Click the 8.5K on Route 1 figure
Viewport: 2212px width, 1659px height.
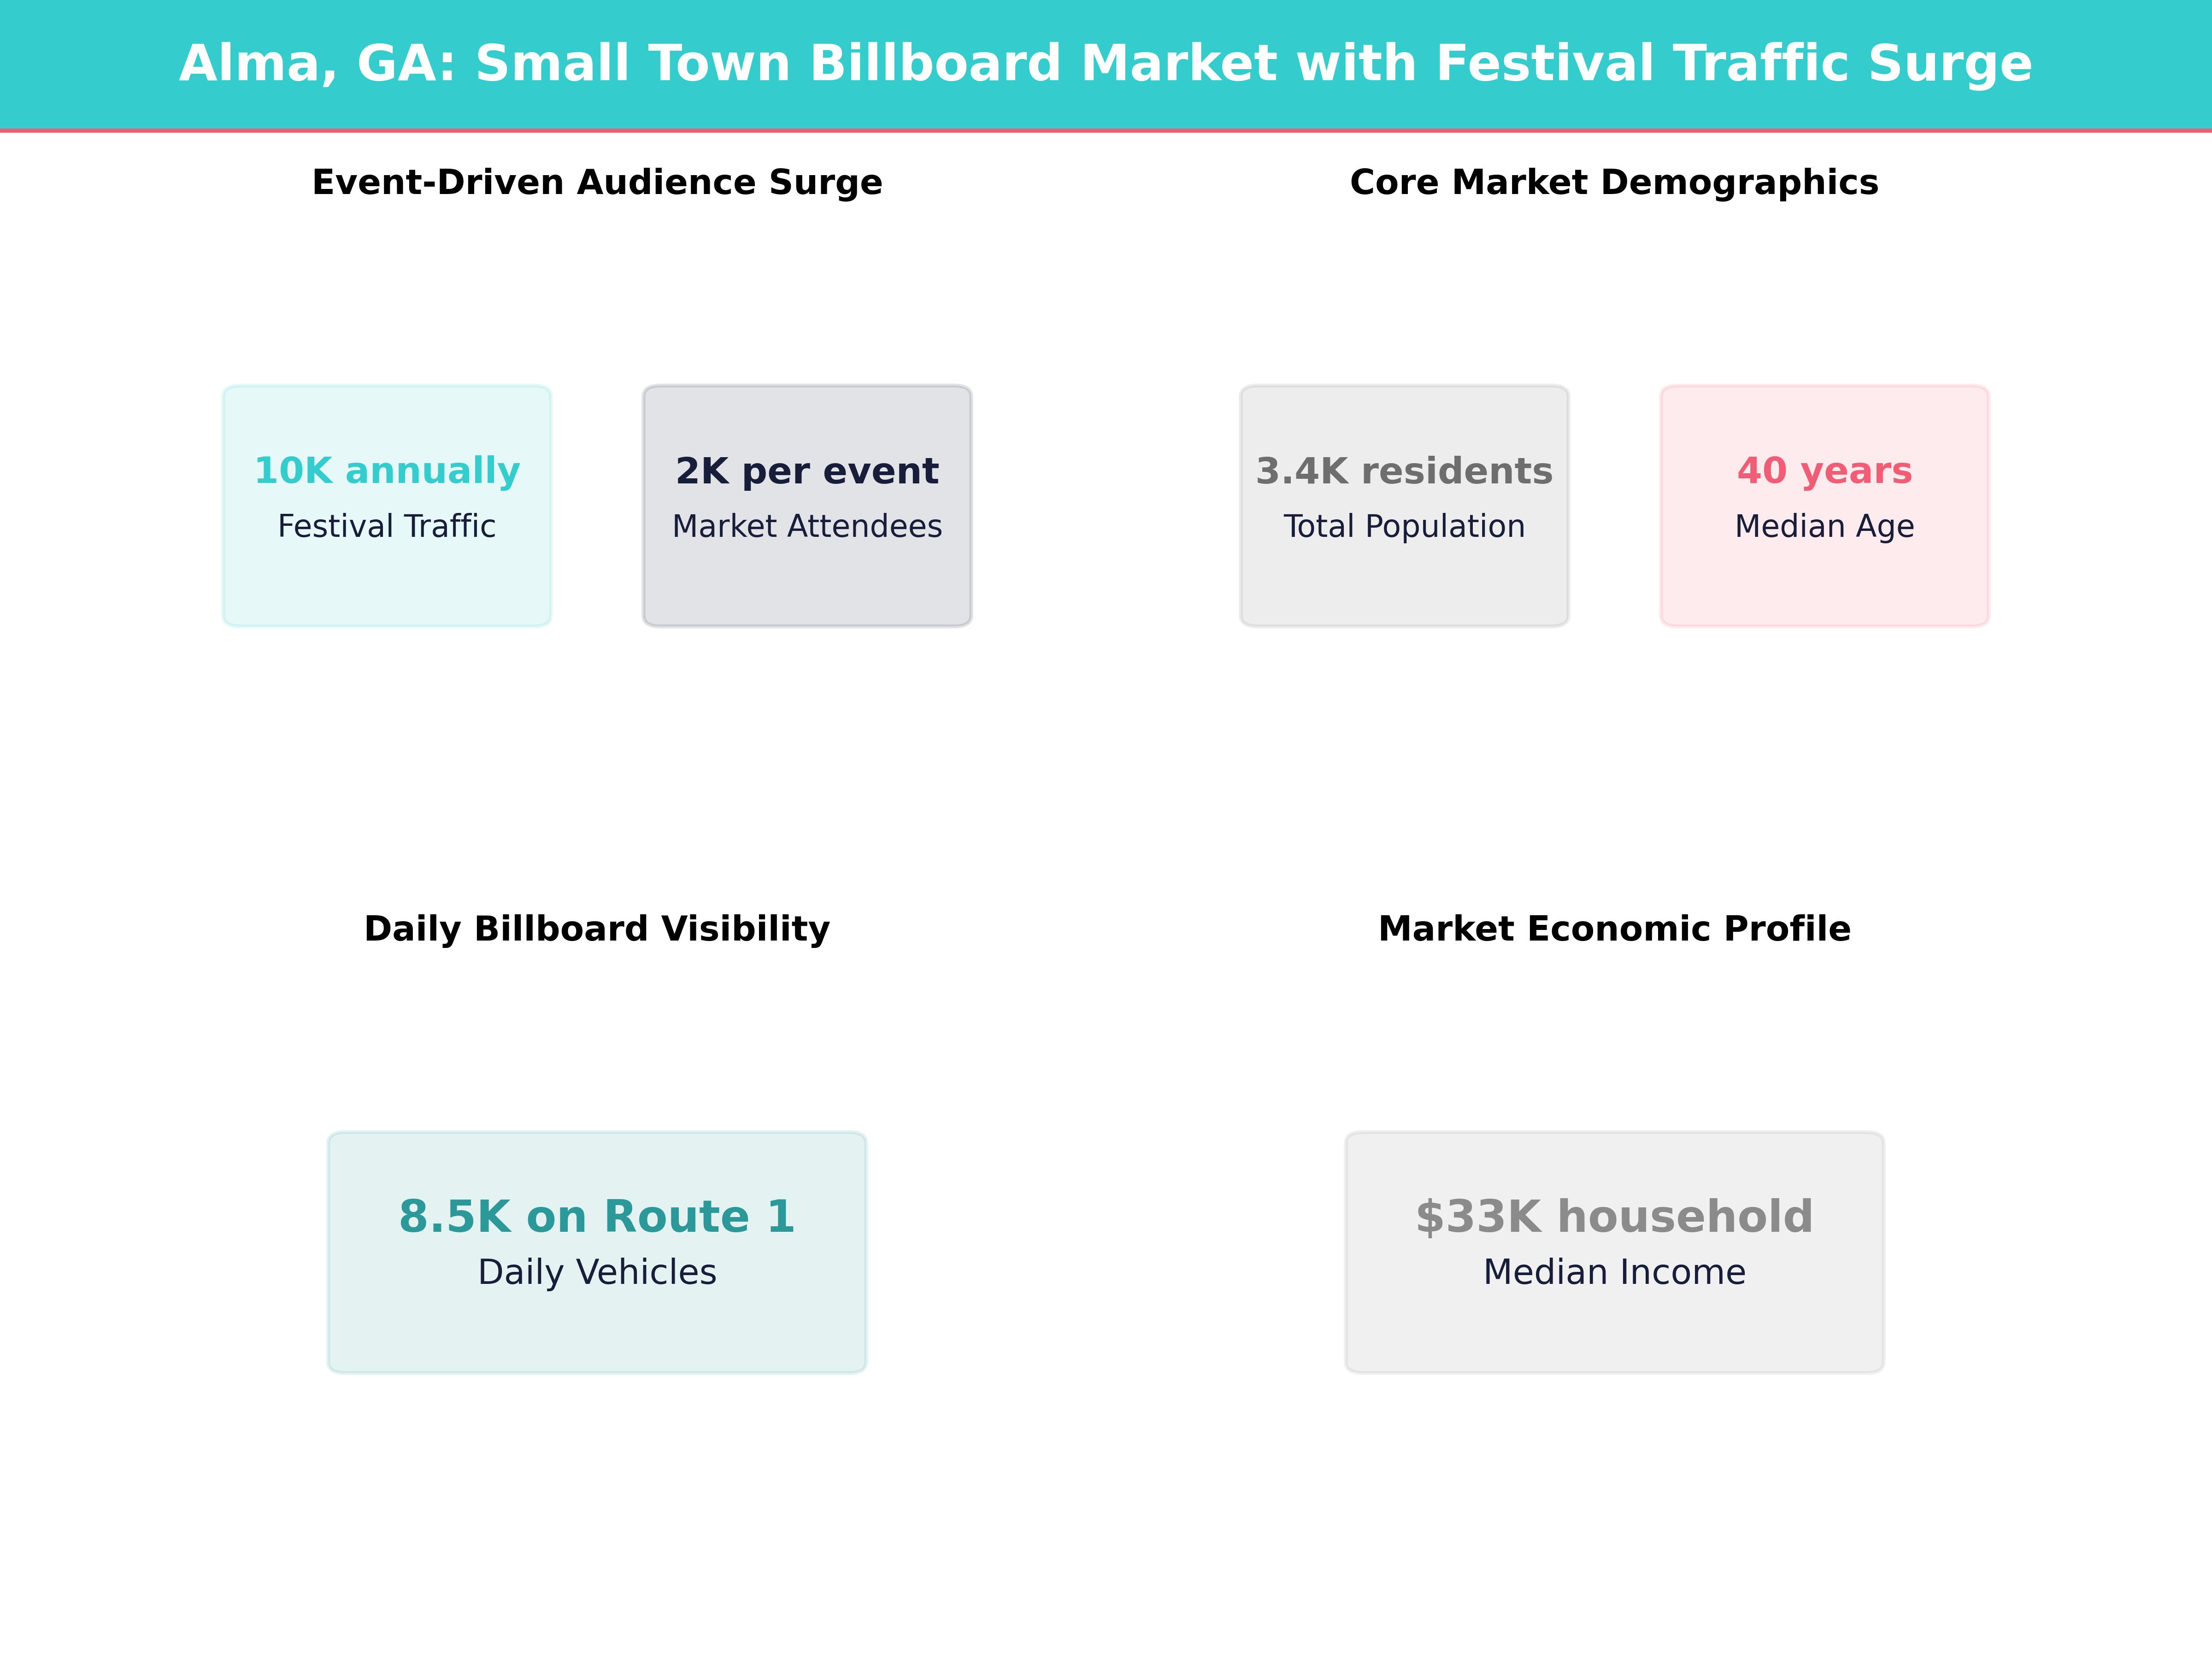click(x=597, y=1217)
